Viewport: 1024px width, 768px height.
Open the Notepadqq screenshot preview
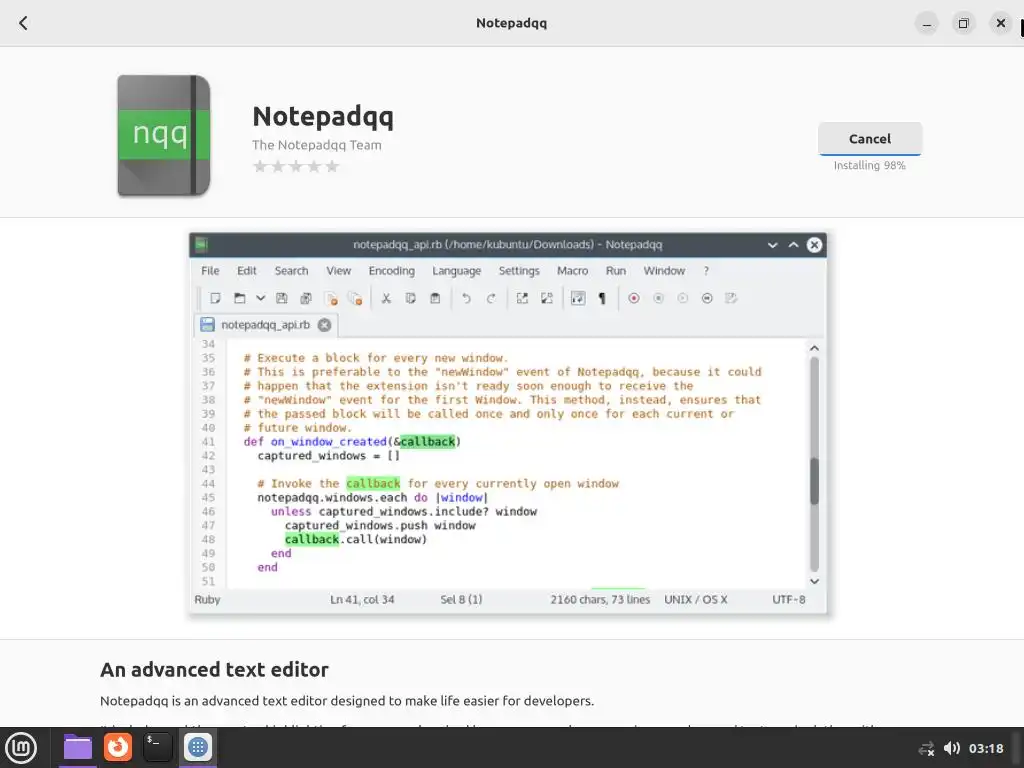(x=508, y=423)
